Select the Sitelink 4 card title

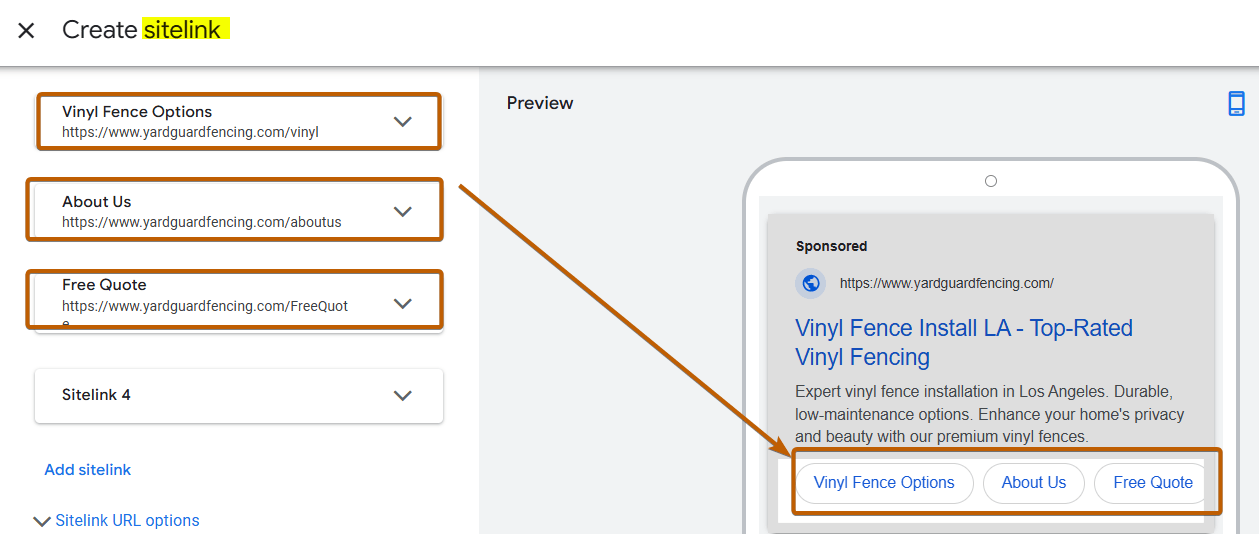tap(96, 395)
